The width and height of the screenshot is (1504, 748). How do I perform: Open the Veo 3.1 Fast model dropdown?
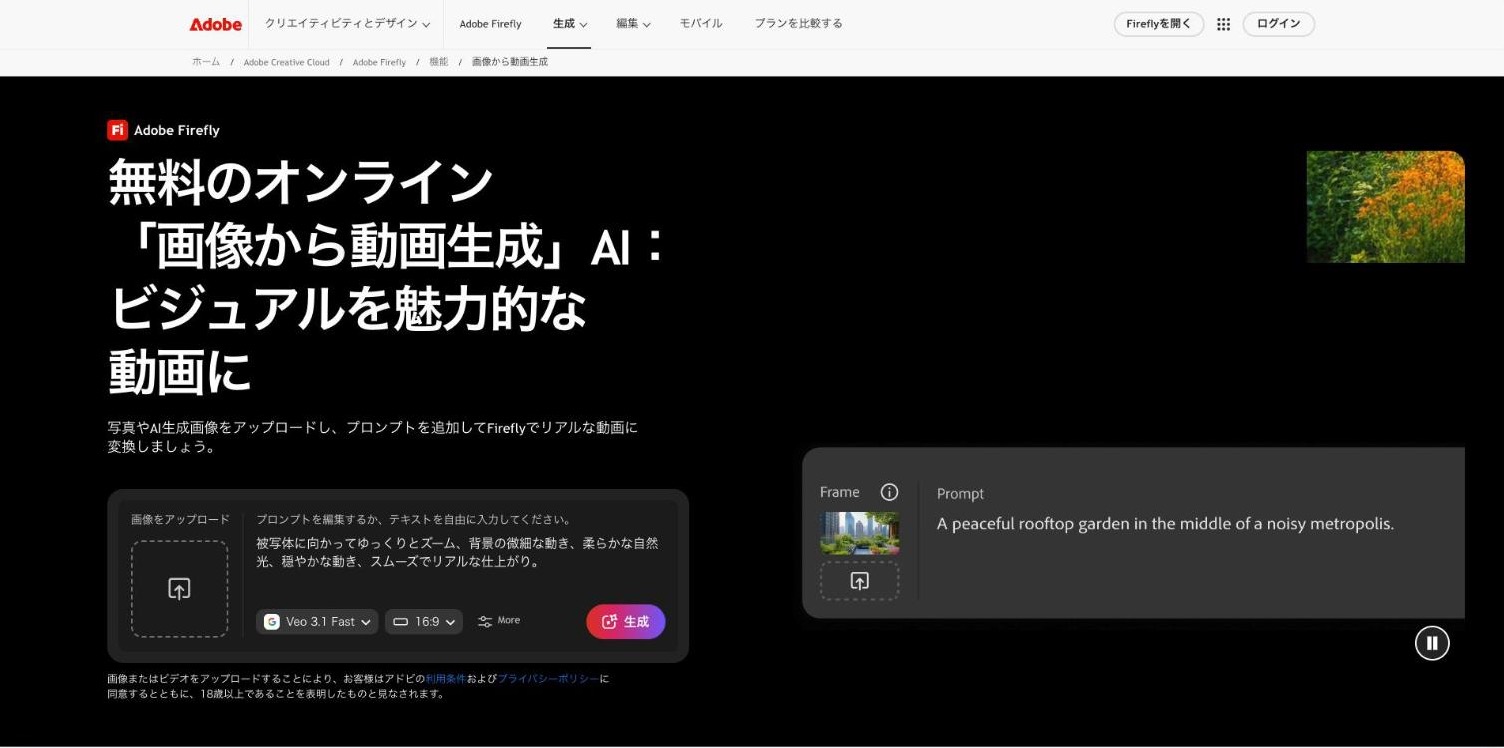pos(317,622)
